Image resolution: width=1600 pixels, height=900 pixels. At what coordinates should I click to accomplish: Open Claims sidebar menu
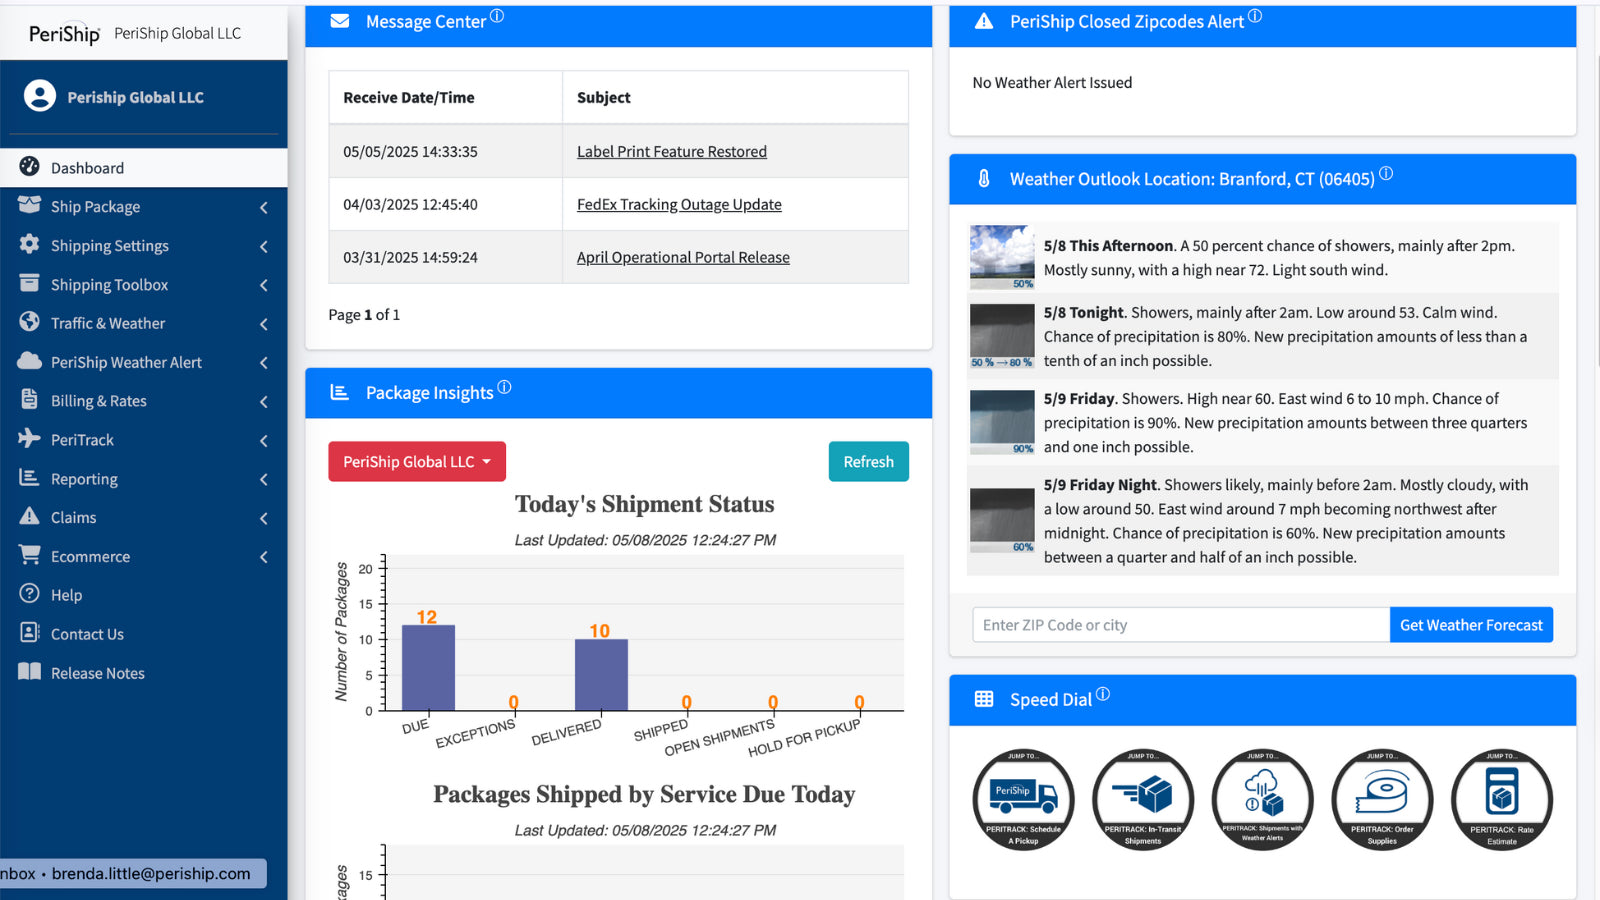(x=144, y=517)
